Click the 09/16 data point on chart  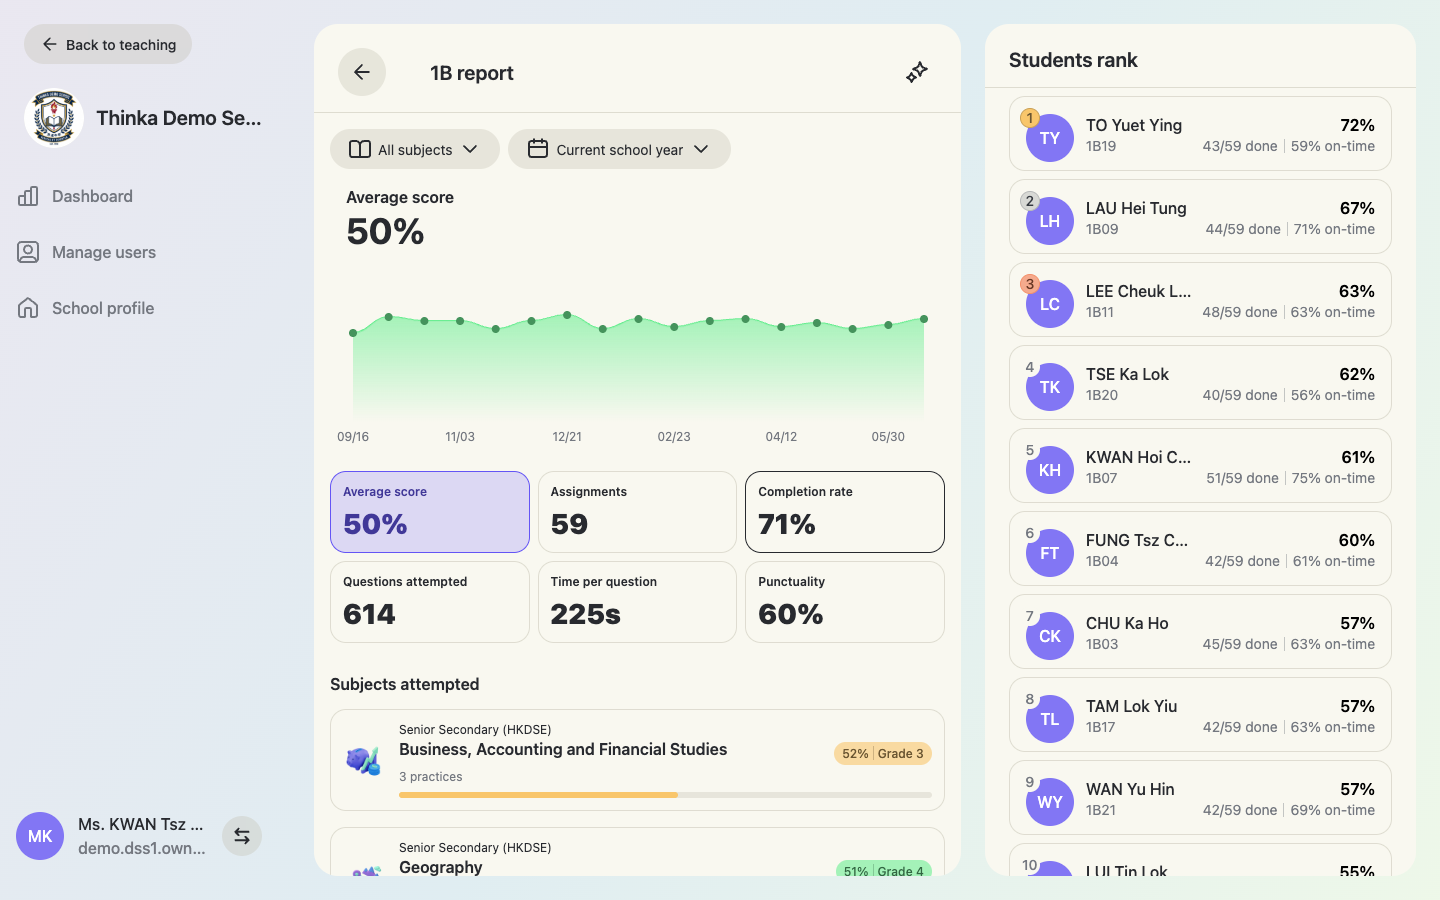(353, 333)
